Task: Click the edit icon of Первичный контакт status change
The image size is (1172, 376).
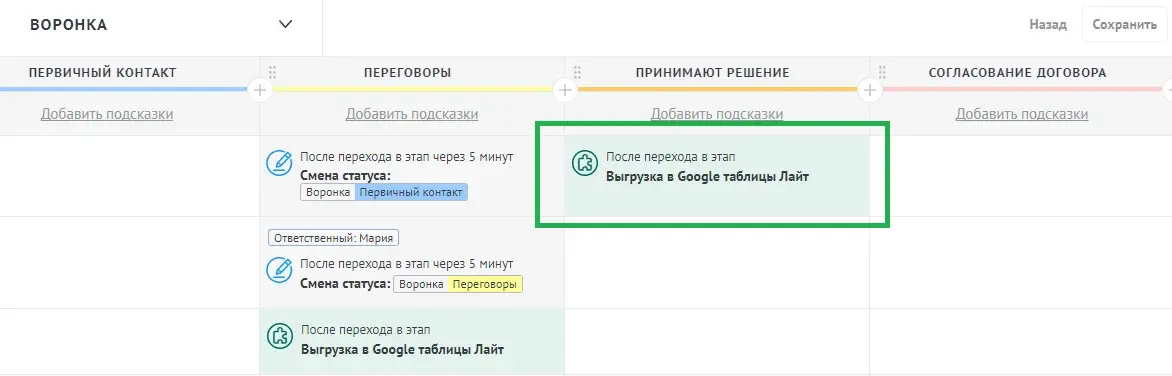Action: (x=280, y=163)
